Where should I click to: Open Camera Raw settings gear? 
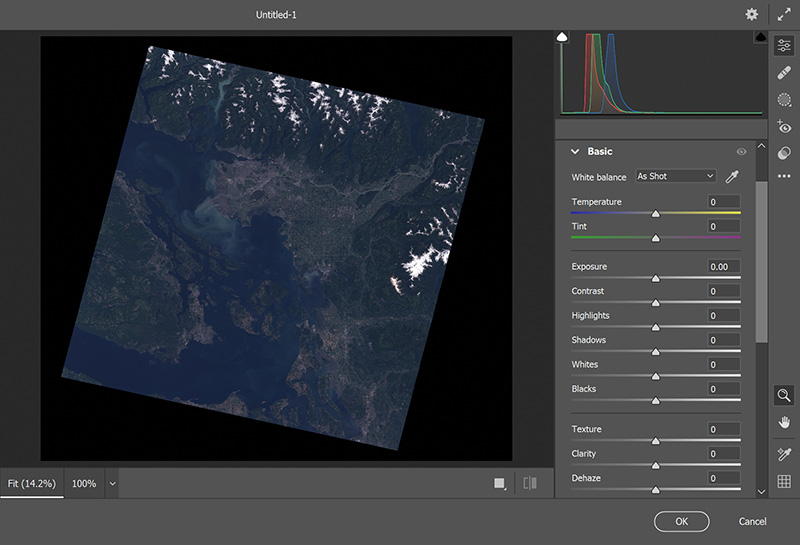[751, 14]
